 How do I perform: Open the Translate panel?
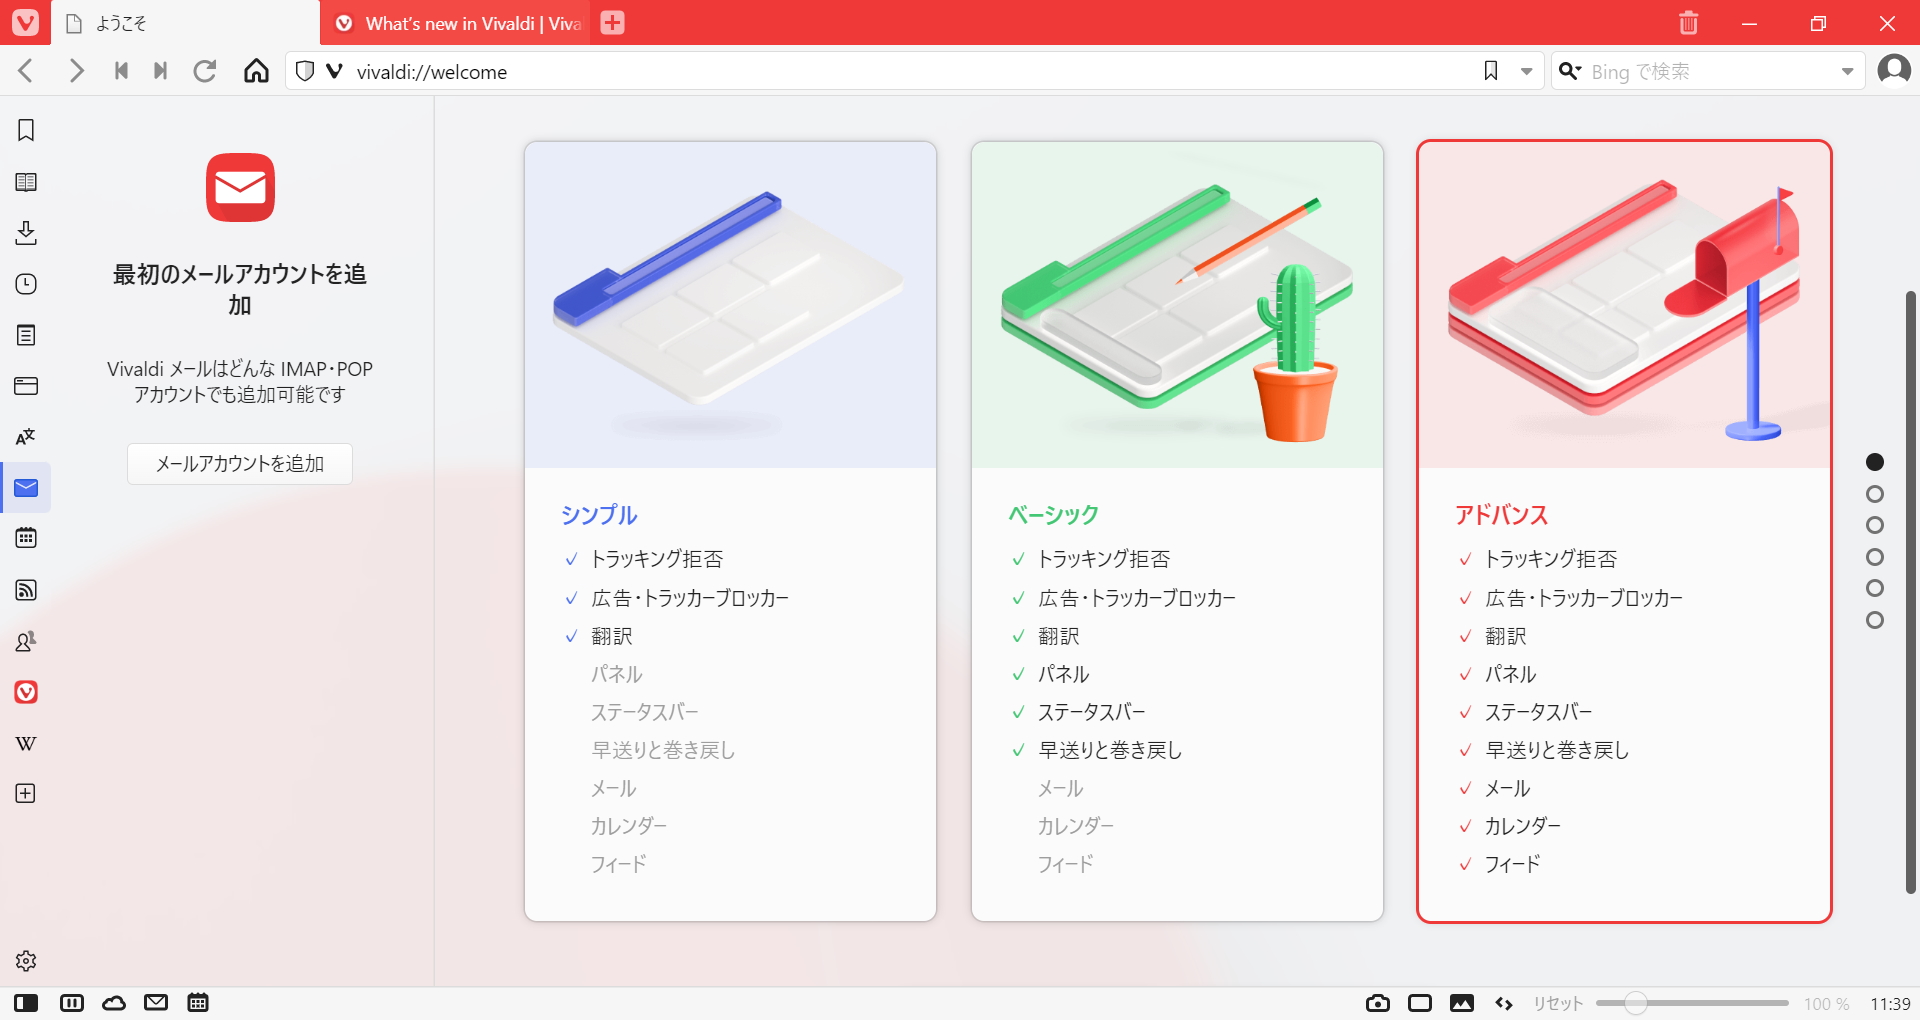pyautogui.click(x=26, y=437)
